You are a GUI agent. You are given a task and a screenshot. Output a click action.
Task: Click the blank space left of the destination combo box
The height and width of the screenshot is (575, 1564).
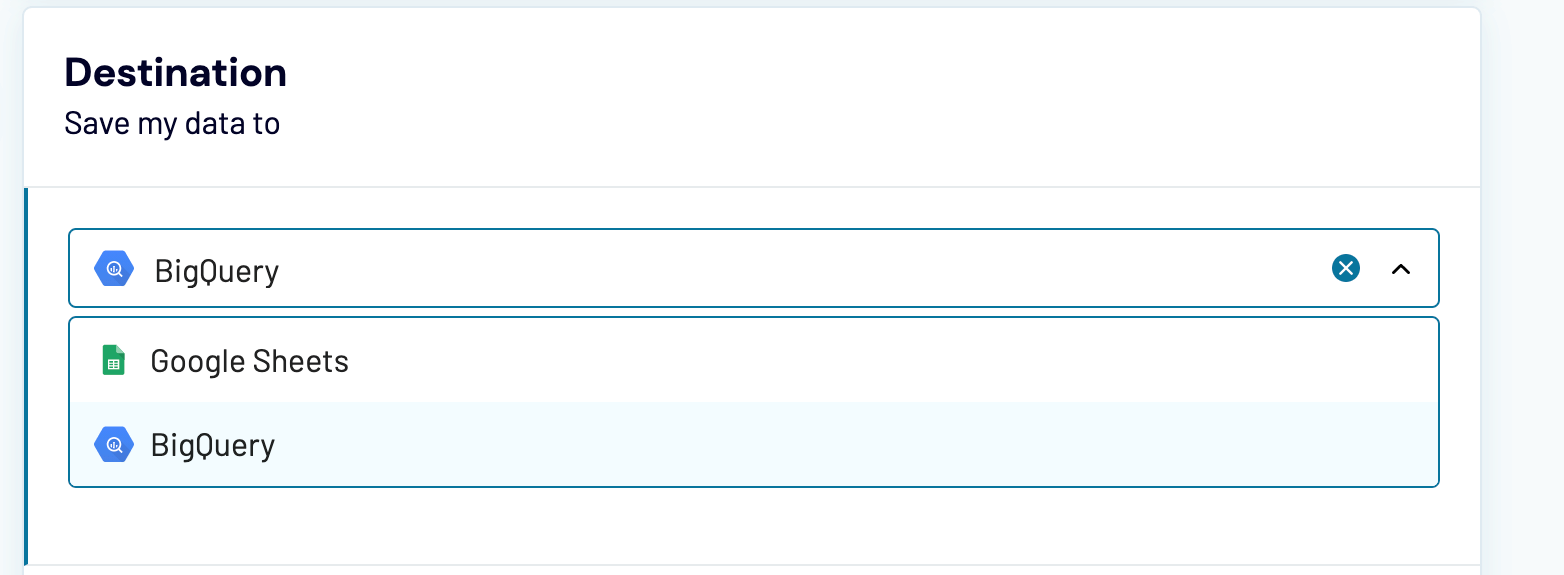coord(48,269)
